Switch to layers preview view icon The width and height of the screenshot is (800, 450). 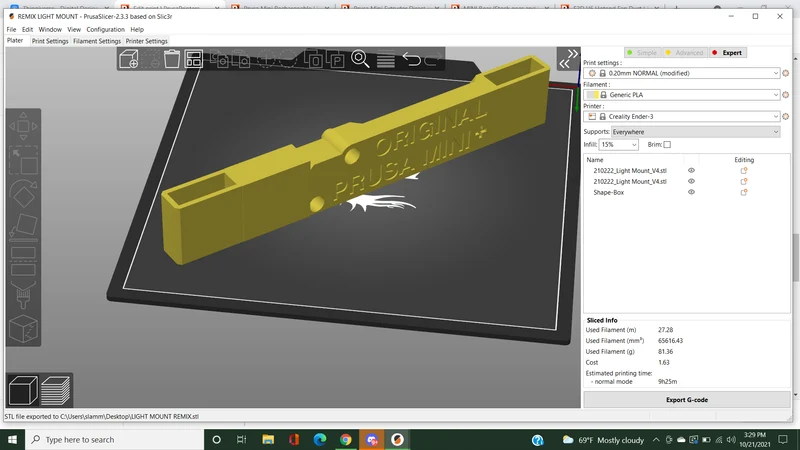(x=56, y=390)
